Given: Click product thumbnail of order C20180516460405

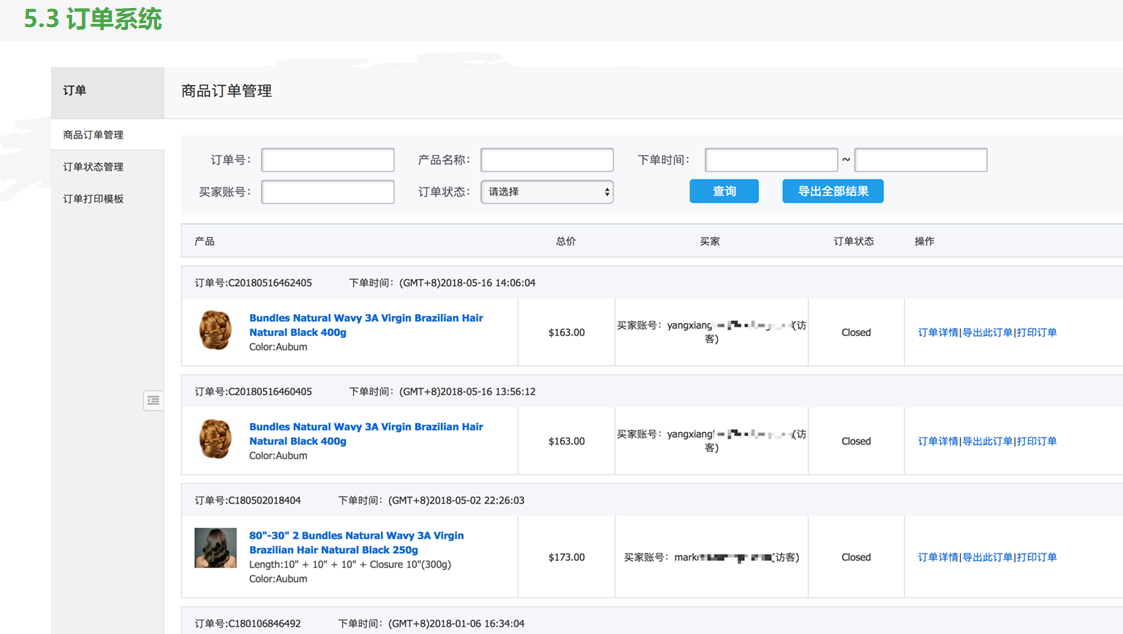Looking at the screenshot, I should [215, 440].
